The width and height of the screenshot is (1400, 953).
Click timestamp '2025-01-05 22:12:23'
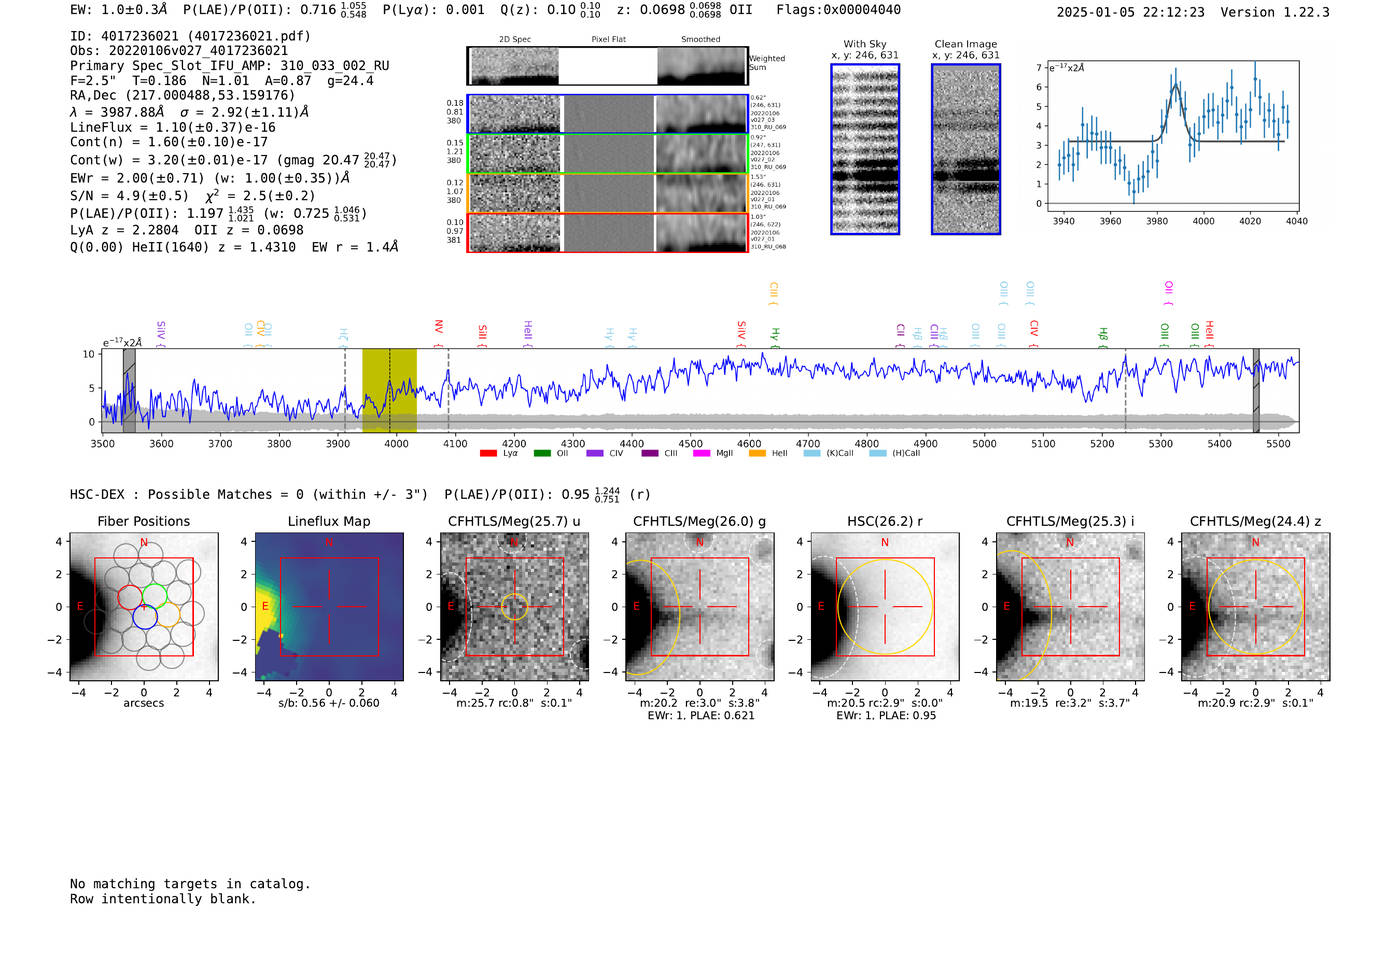1131,12
